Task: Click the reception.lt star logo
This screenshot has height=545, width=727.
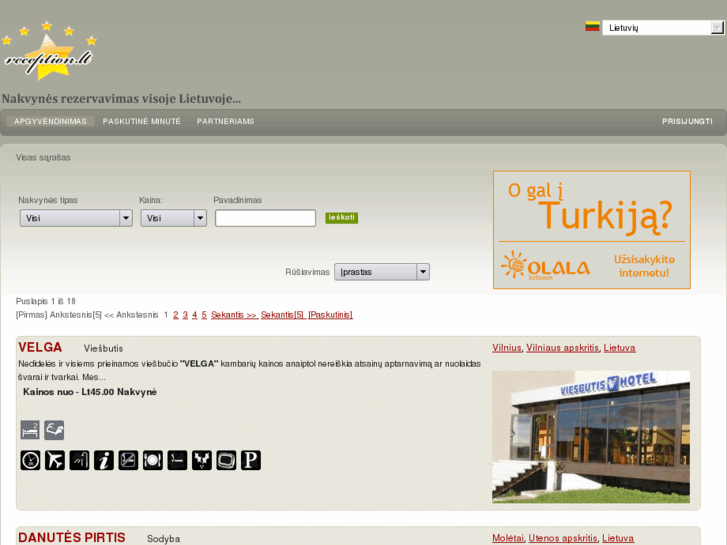Action: click(49, 51)
